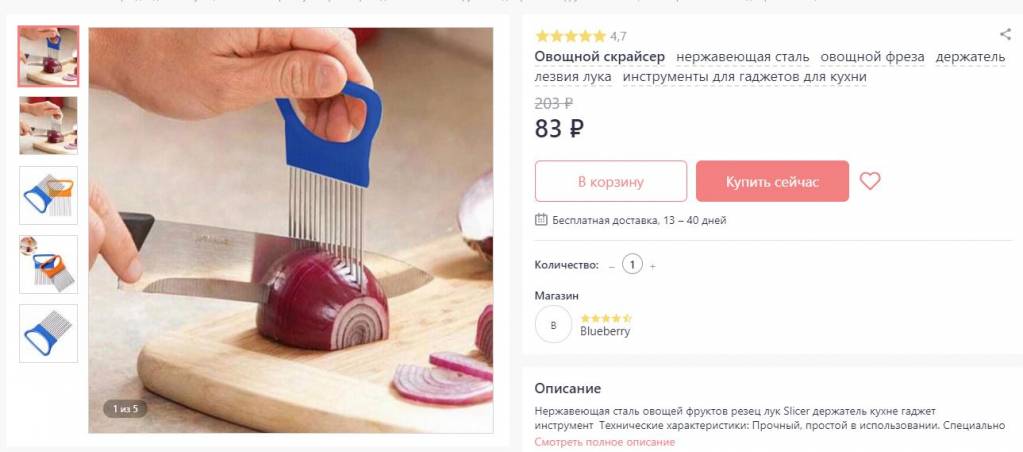Click the quantity value field
1023x452 pixels.
[x=632, y=265]
